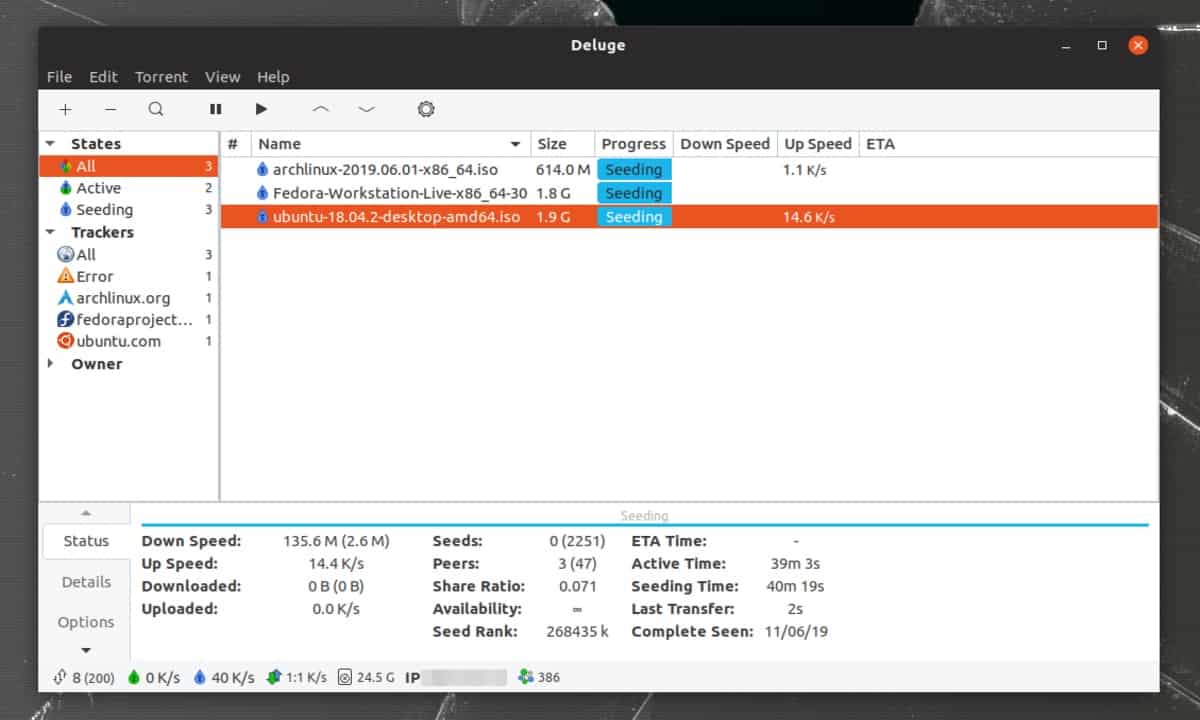The image size is (1200, 720).
Task: Open the search filter magnifier icon
Action: [x=156, y=109]
